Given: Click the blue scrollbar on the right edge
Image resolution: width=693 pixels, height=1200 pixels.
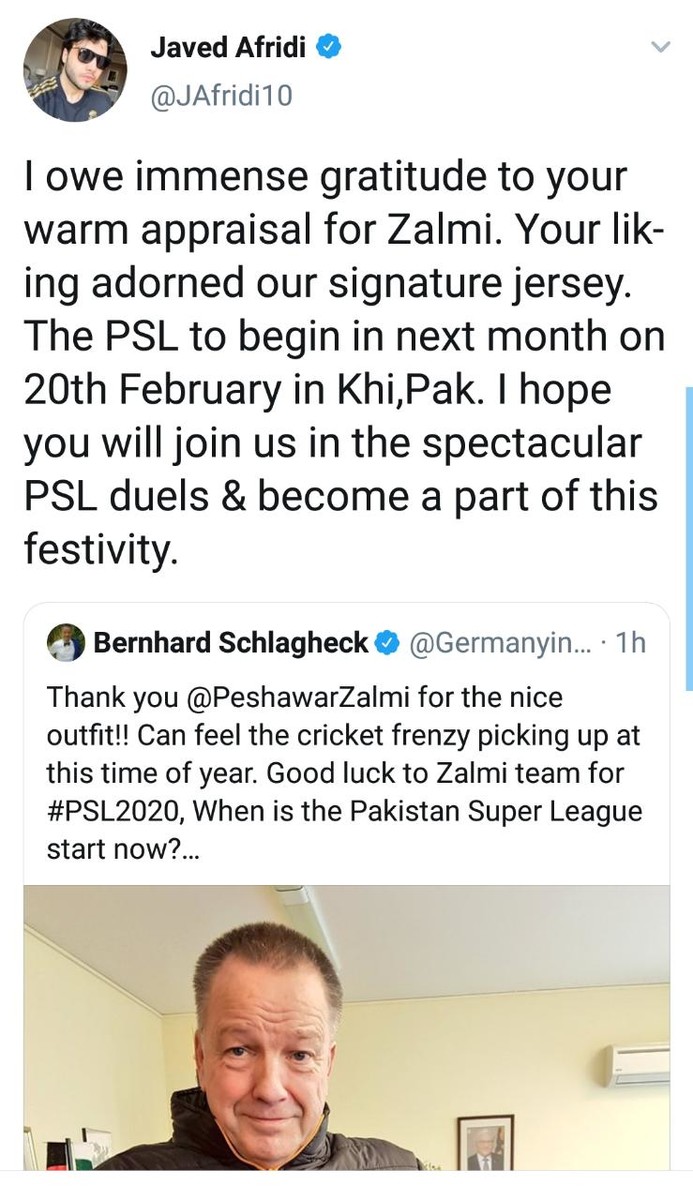Looking at the screenshot, I should pyautogui.click(x=688, y=540).
